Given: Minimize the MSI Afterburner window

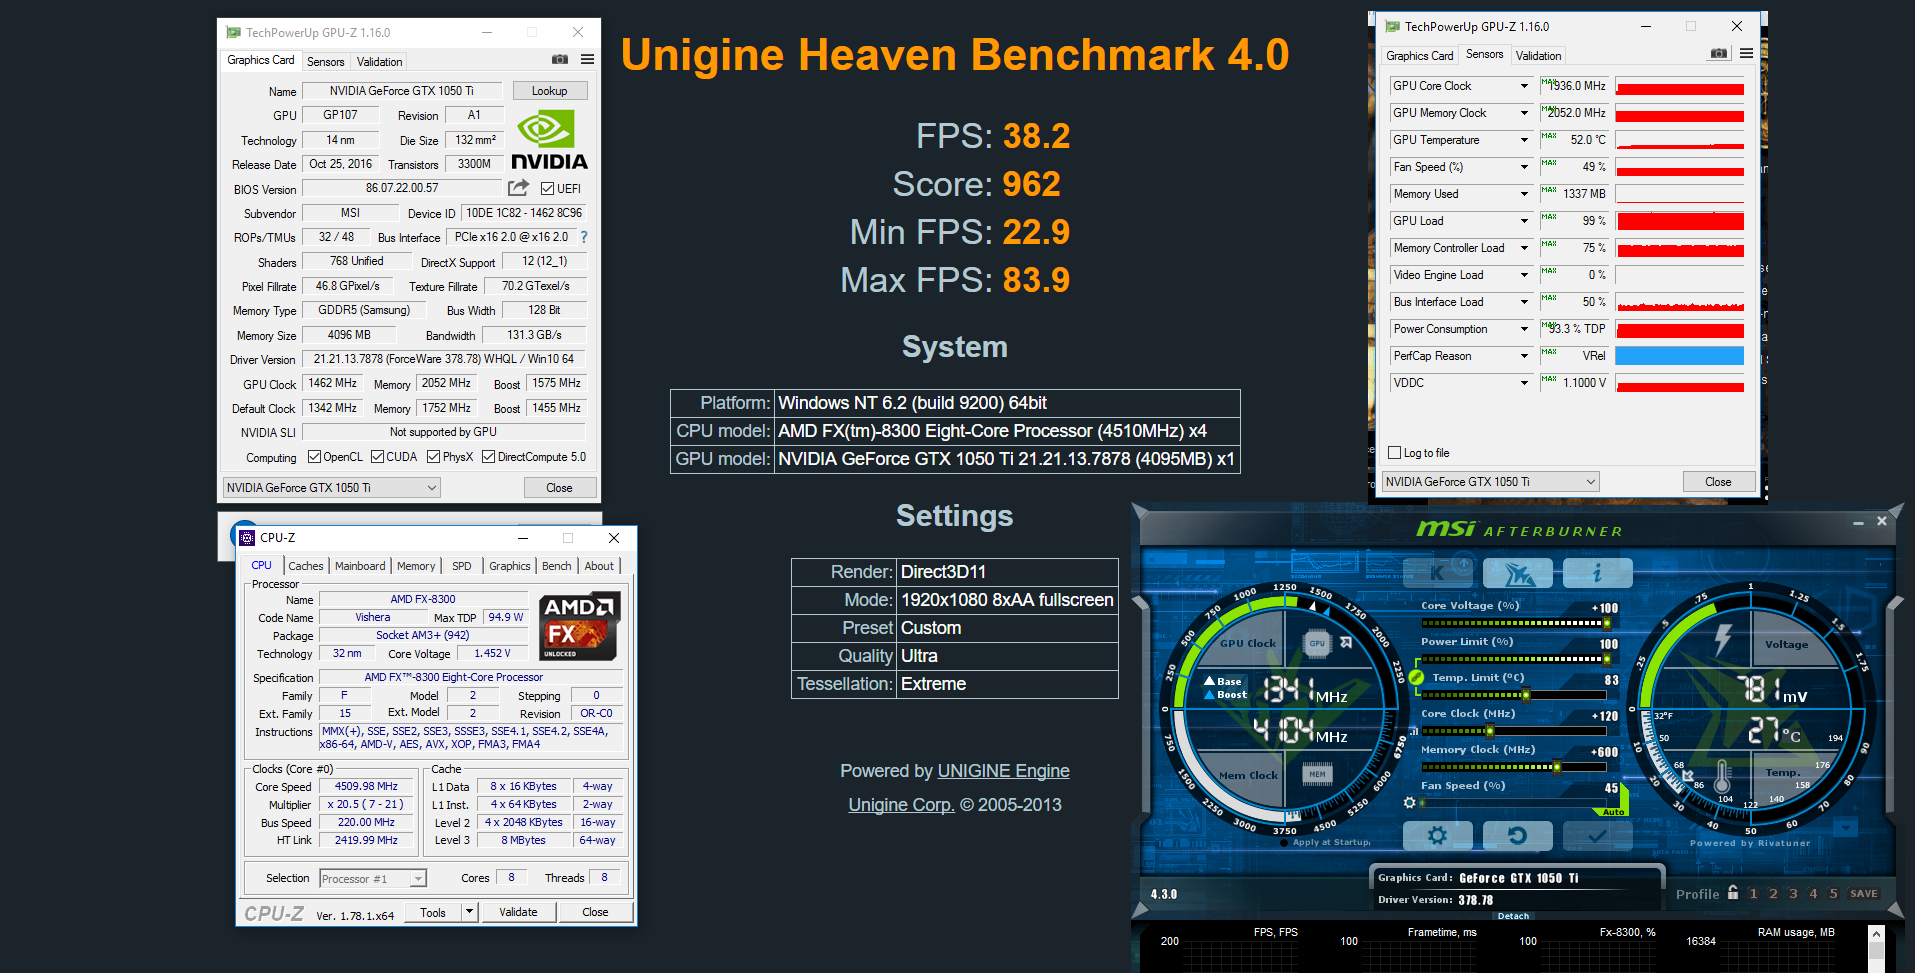Looking at the screenshot, I should pos(1858,522).
